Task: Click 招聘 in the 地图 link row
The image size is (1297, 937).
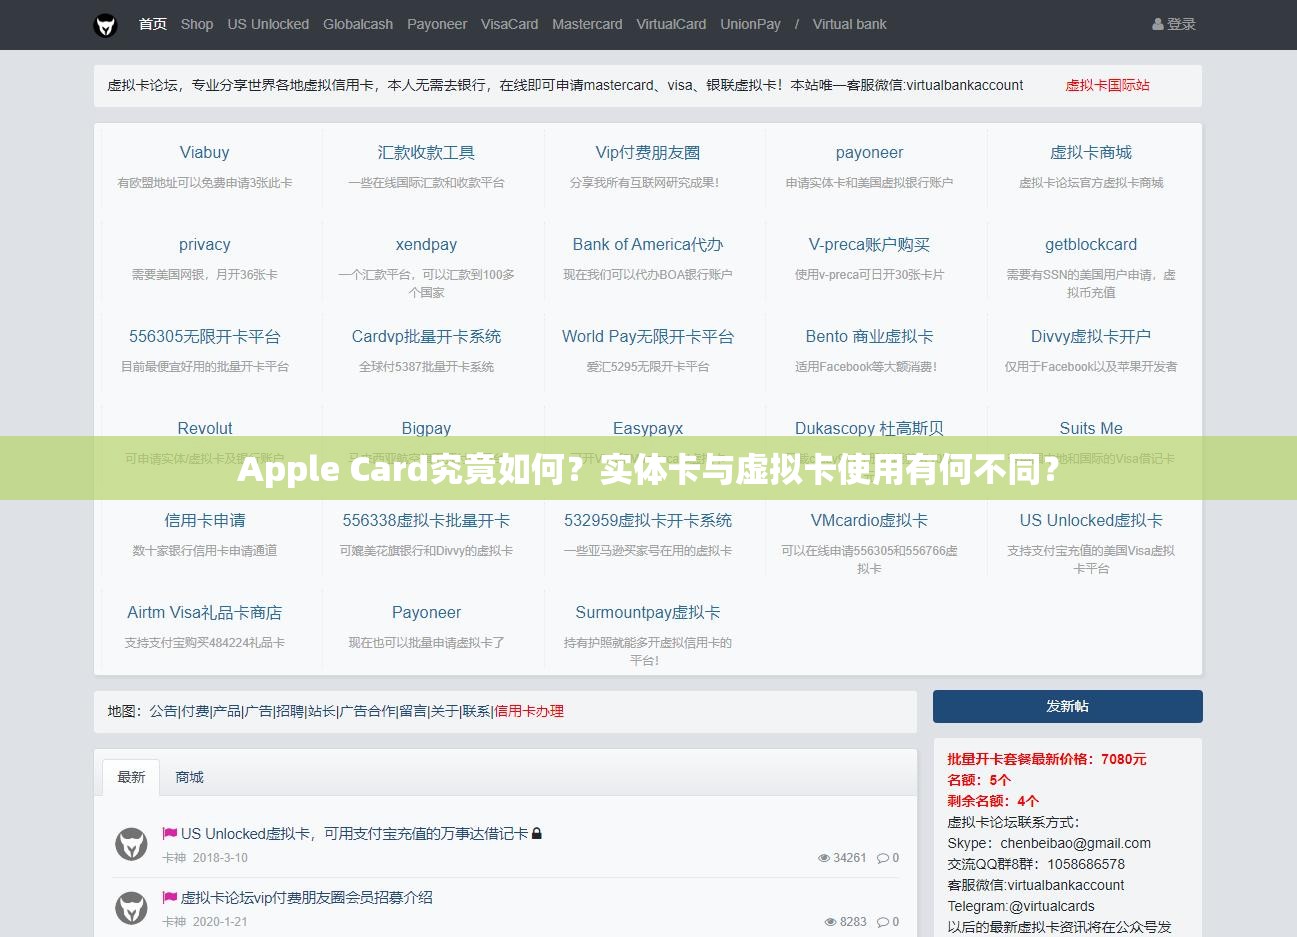Action: pyautogui.click(x=290, y=711)
